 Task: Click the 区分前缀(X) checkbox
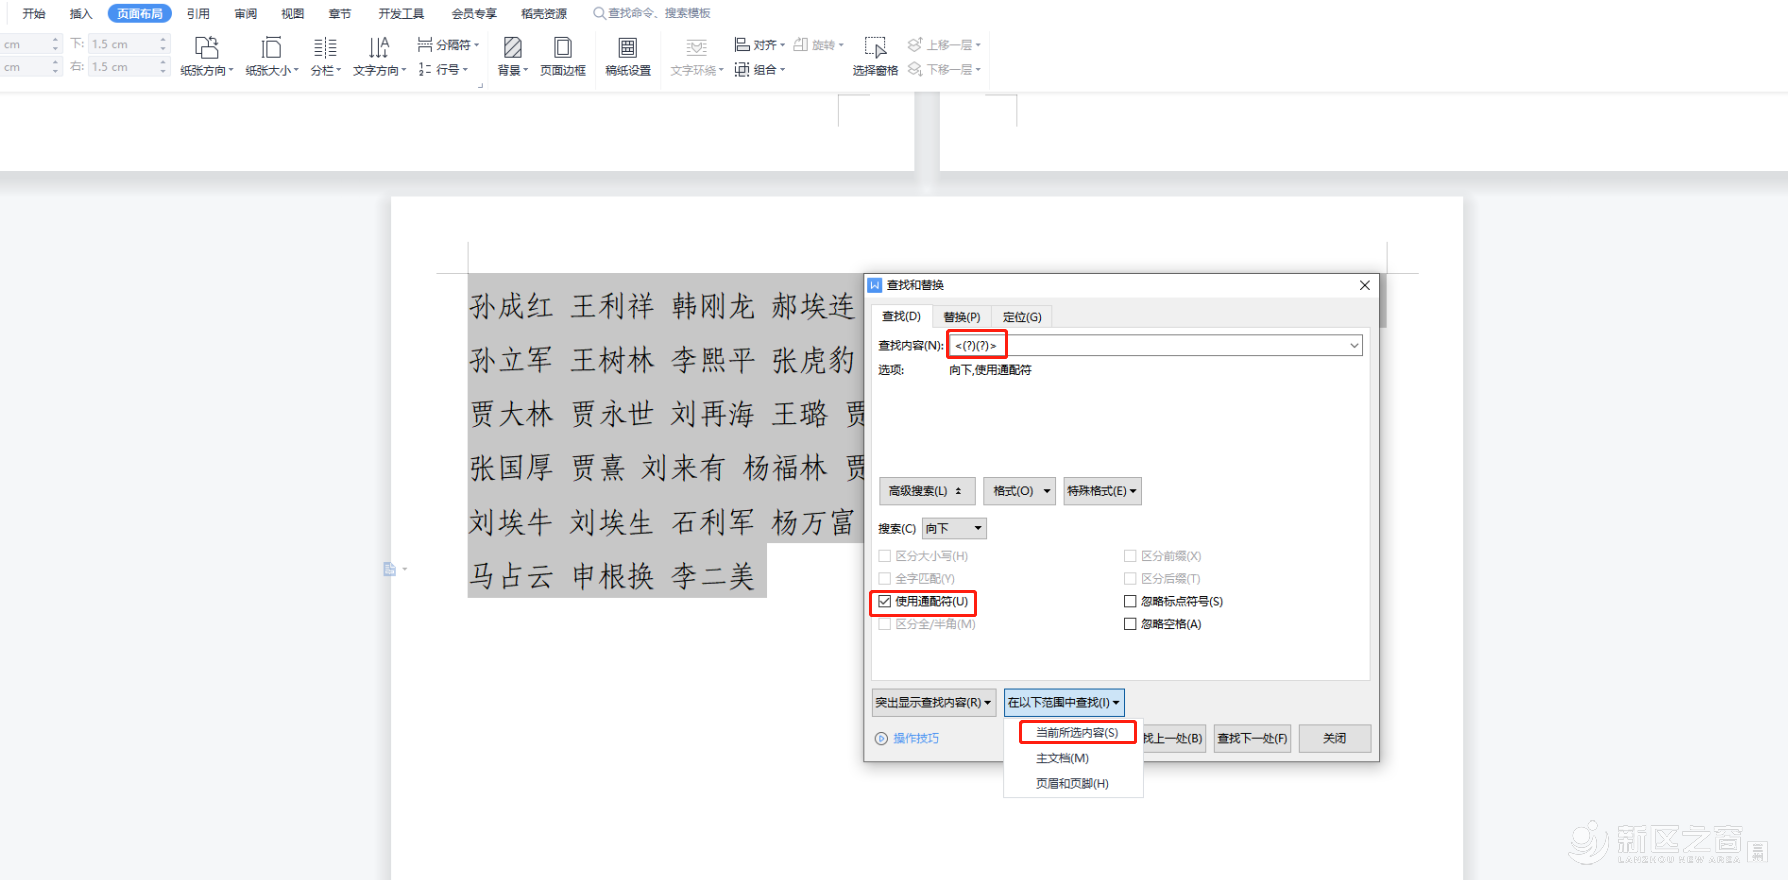point(1130,556)
